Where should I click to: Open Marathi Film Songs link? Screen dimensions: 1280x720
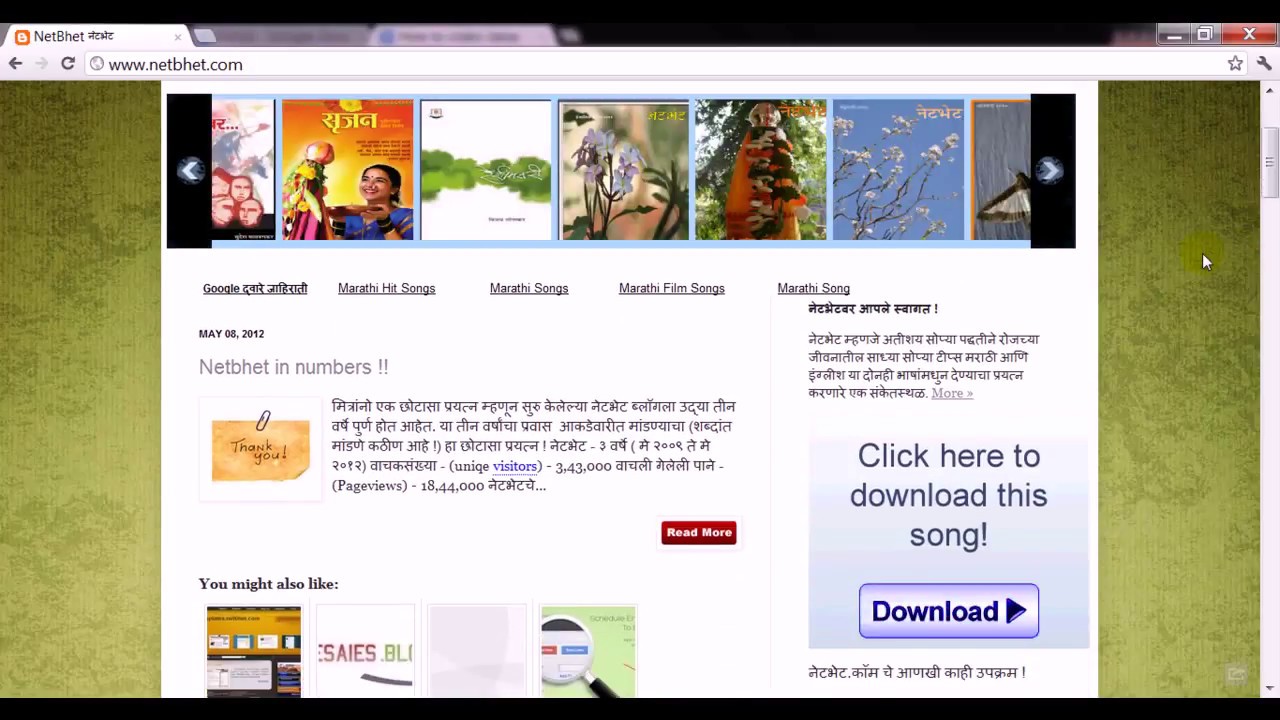[x=671, y=288]
